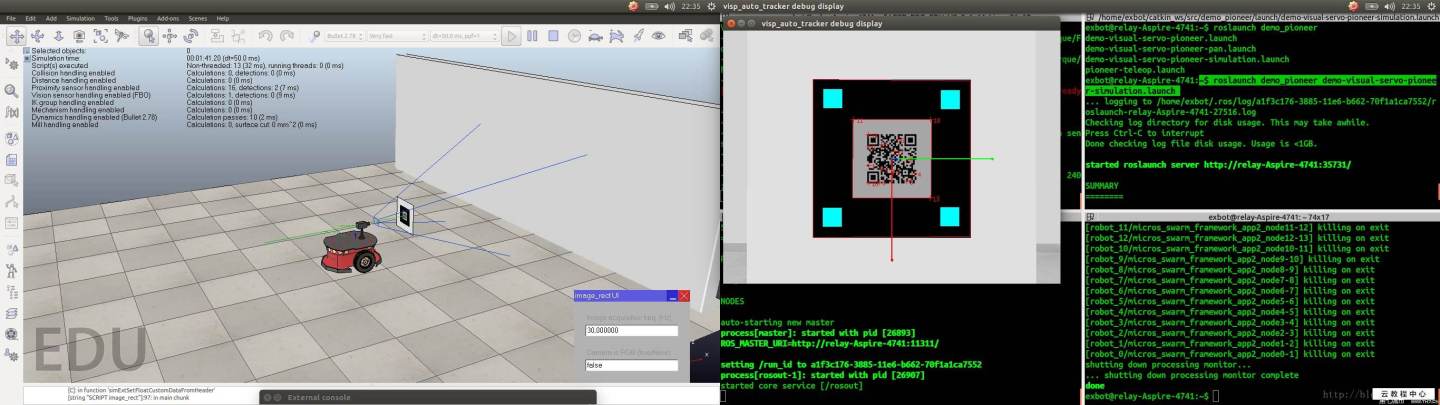Screen dimensions: 1440x405
Task: Start the simulation with play button
Action: coord(511,36)
